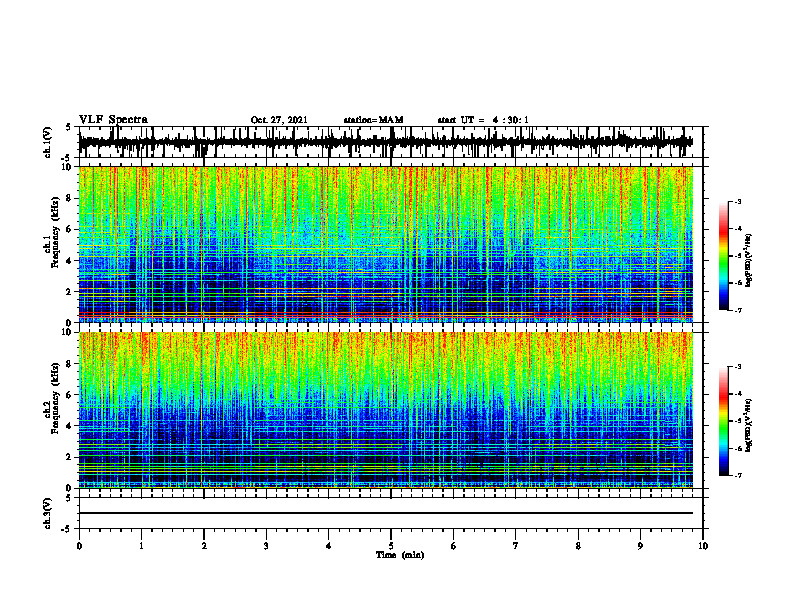Select the date 'Oct. 27, 2021'
The height and width of the screenshot is (612, 792).
point(279,120)
